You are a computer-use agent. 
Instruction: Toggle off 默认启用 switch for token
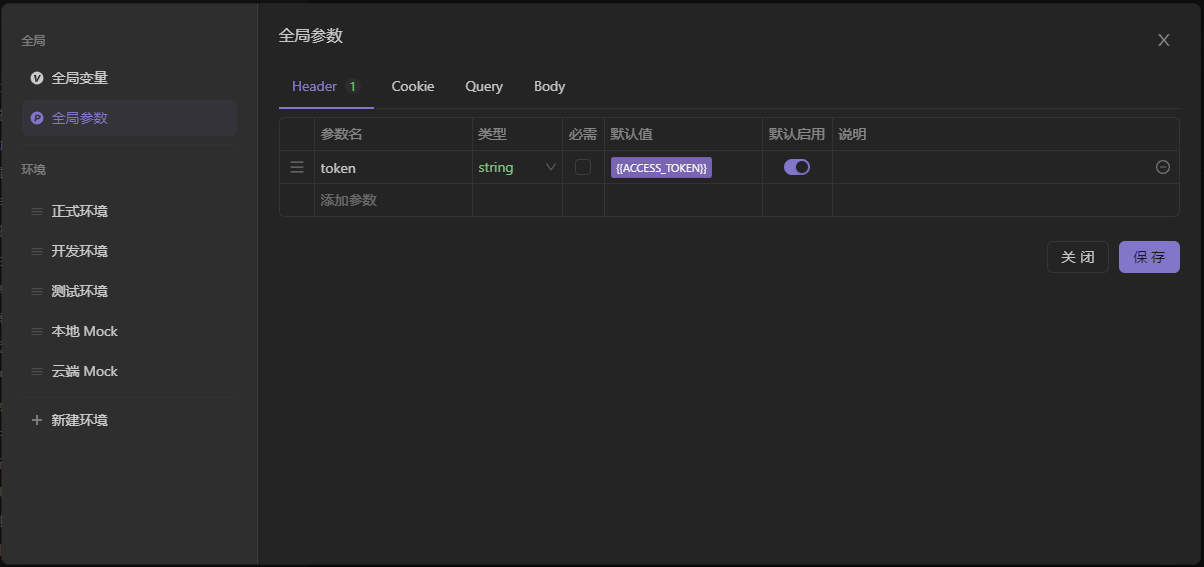click(x=797, y=168)
